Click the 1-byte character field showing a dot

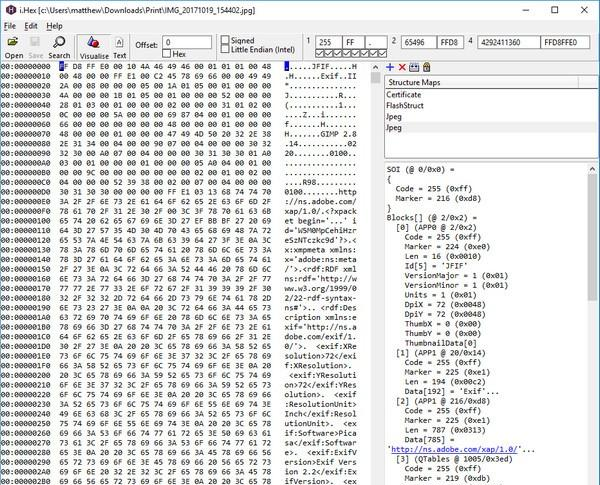(x=376, y=42)
